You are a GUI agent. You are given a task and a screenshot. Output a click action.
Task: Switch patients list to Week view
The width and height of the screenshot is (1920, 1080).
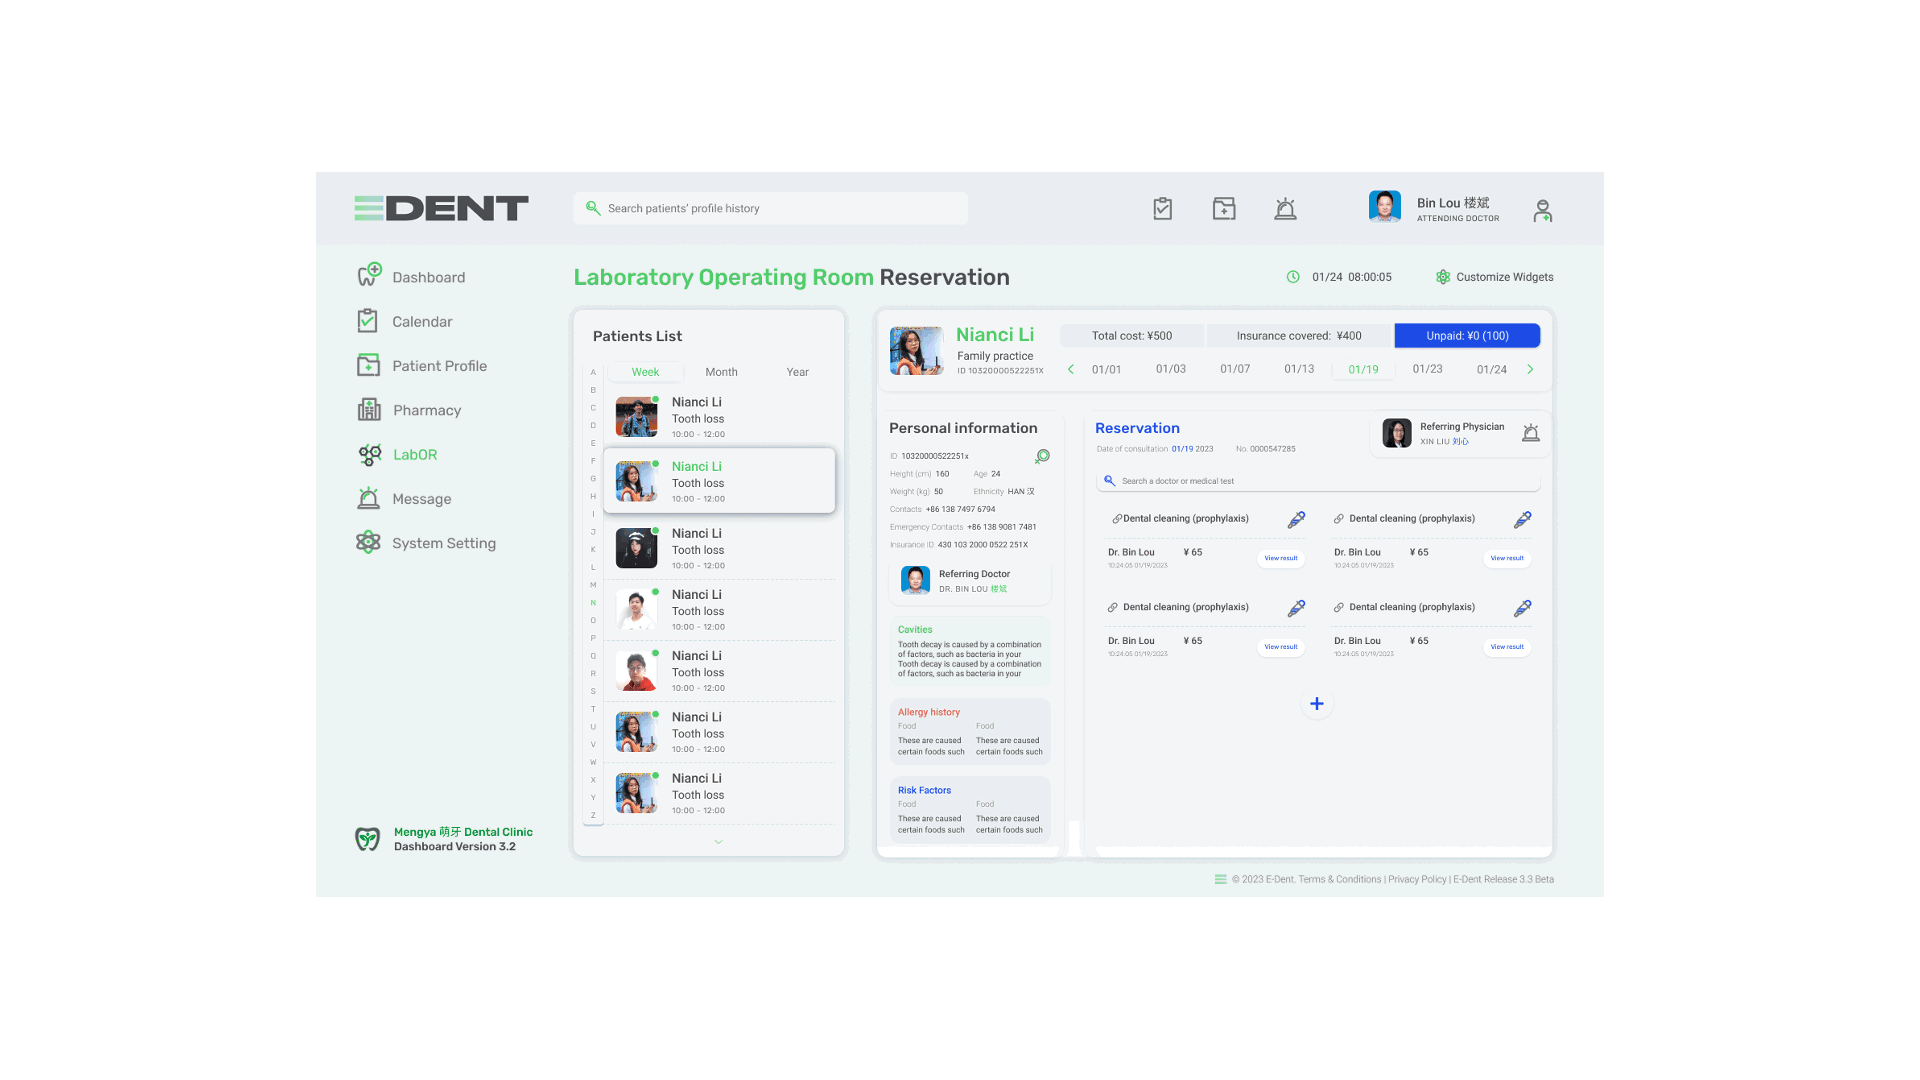(645, 372)
